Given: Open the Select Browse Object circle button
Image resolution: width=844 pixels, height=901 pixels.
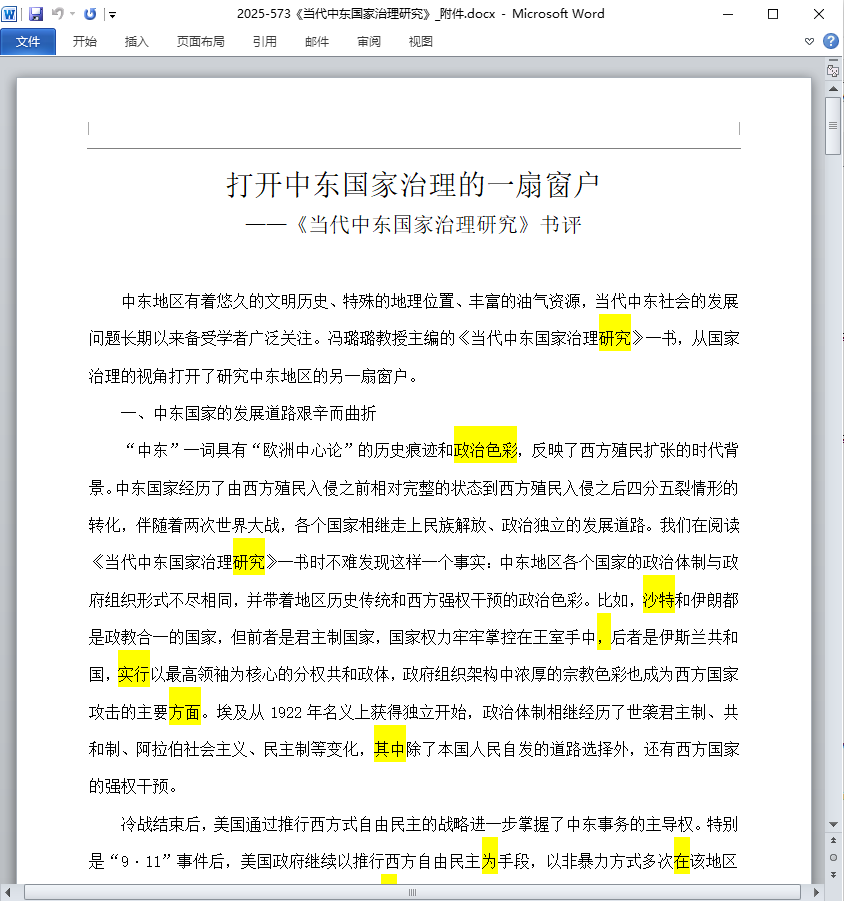Looking at the screenshot, I should coord(832,857).
